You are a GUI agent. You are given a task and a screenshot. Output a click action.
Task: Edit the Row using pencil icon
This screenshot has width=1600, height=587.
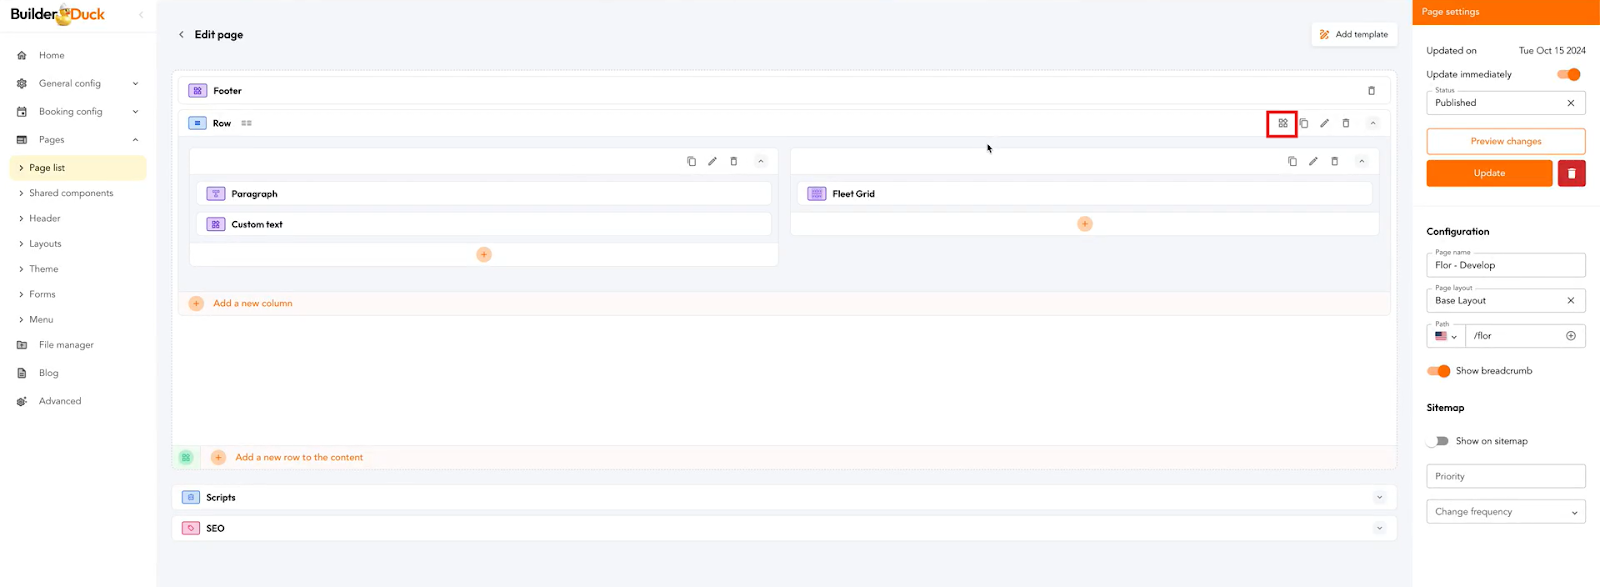click(1324, 124)
